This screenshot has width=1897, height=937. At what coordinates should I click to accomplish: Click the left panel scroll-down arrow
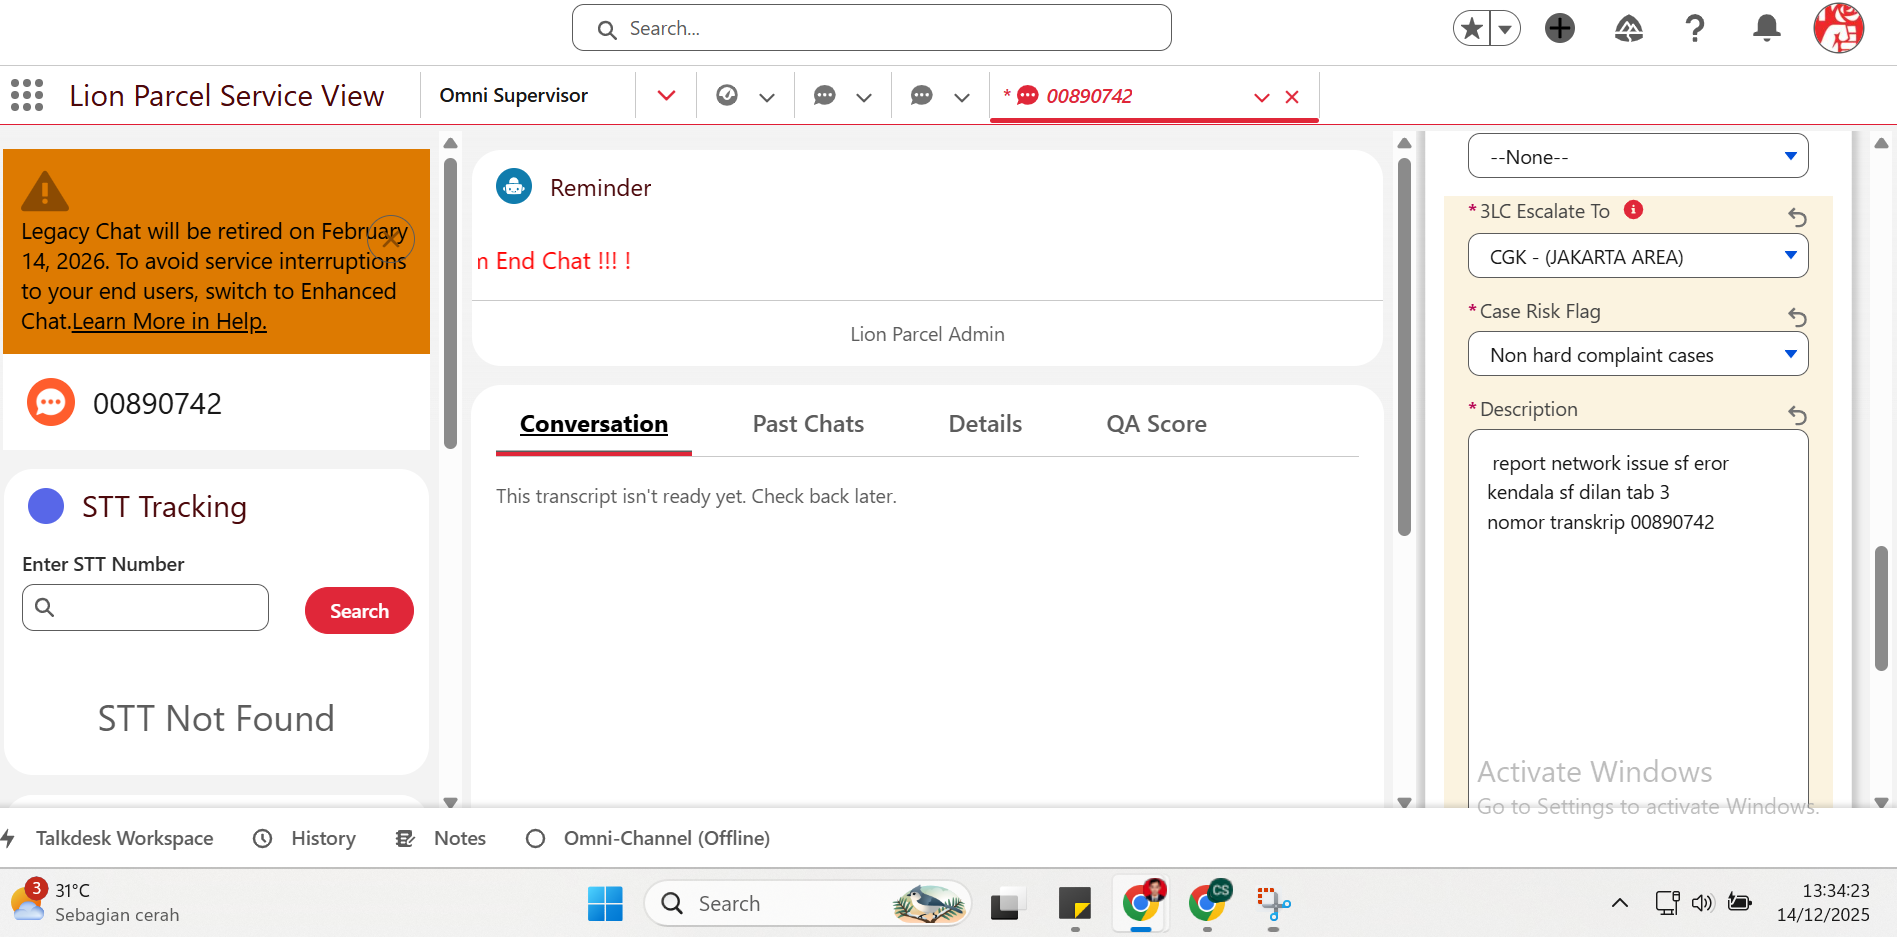click(x=450, y=802)
